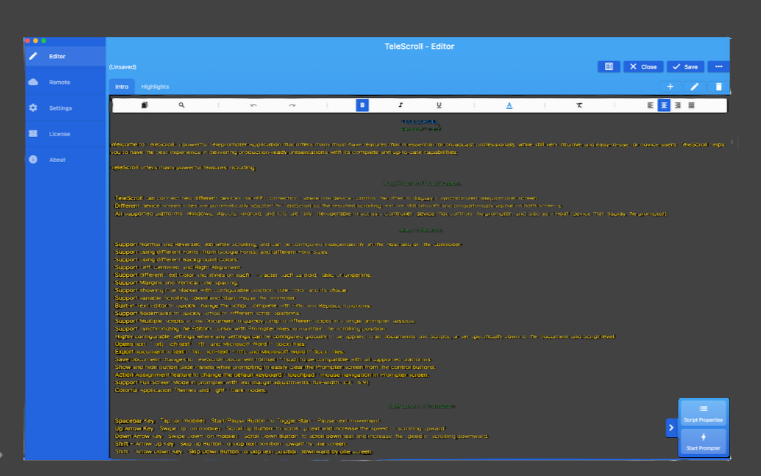Click the info icon next to About
This screenshot has height=476, width=761.
pyautogui.click(x=33, y=160)
